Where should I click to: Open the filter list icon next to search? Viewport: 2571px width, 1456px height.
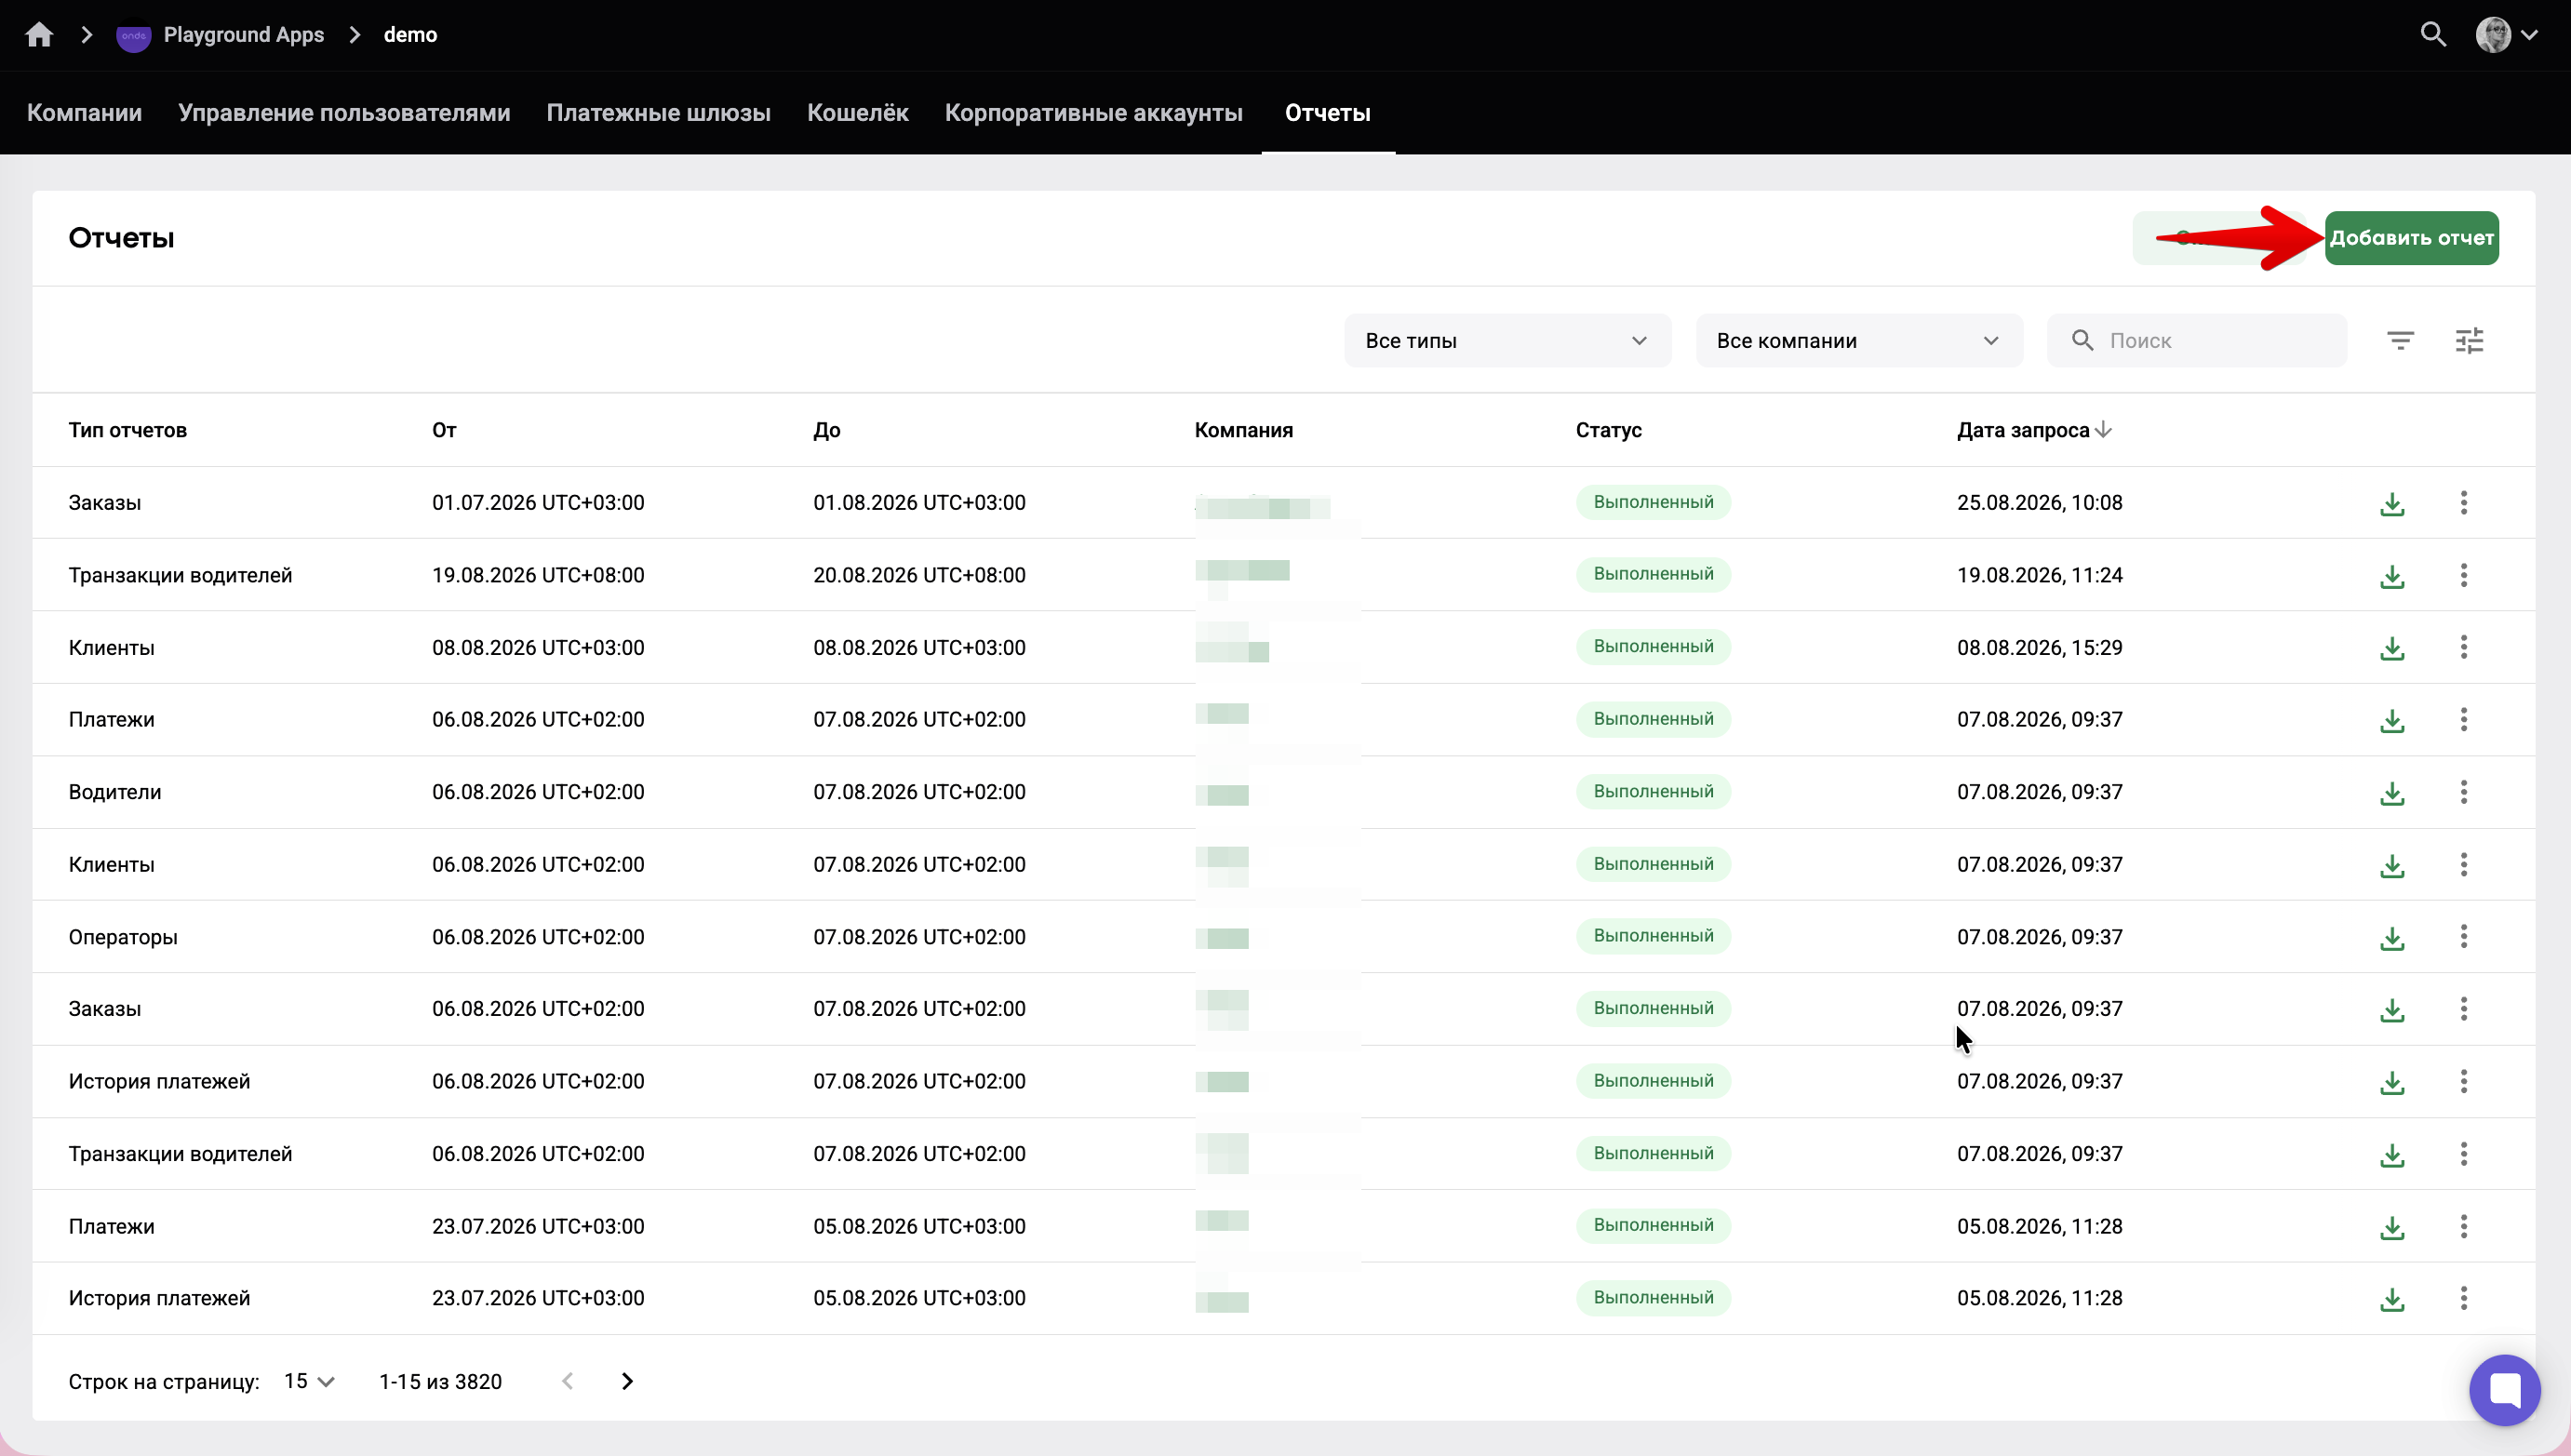click(x=2400, y=341)
